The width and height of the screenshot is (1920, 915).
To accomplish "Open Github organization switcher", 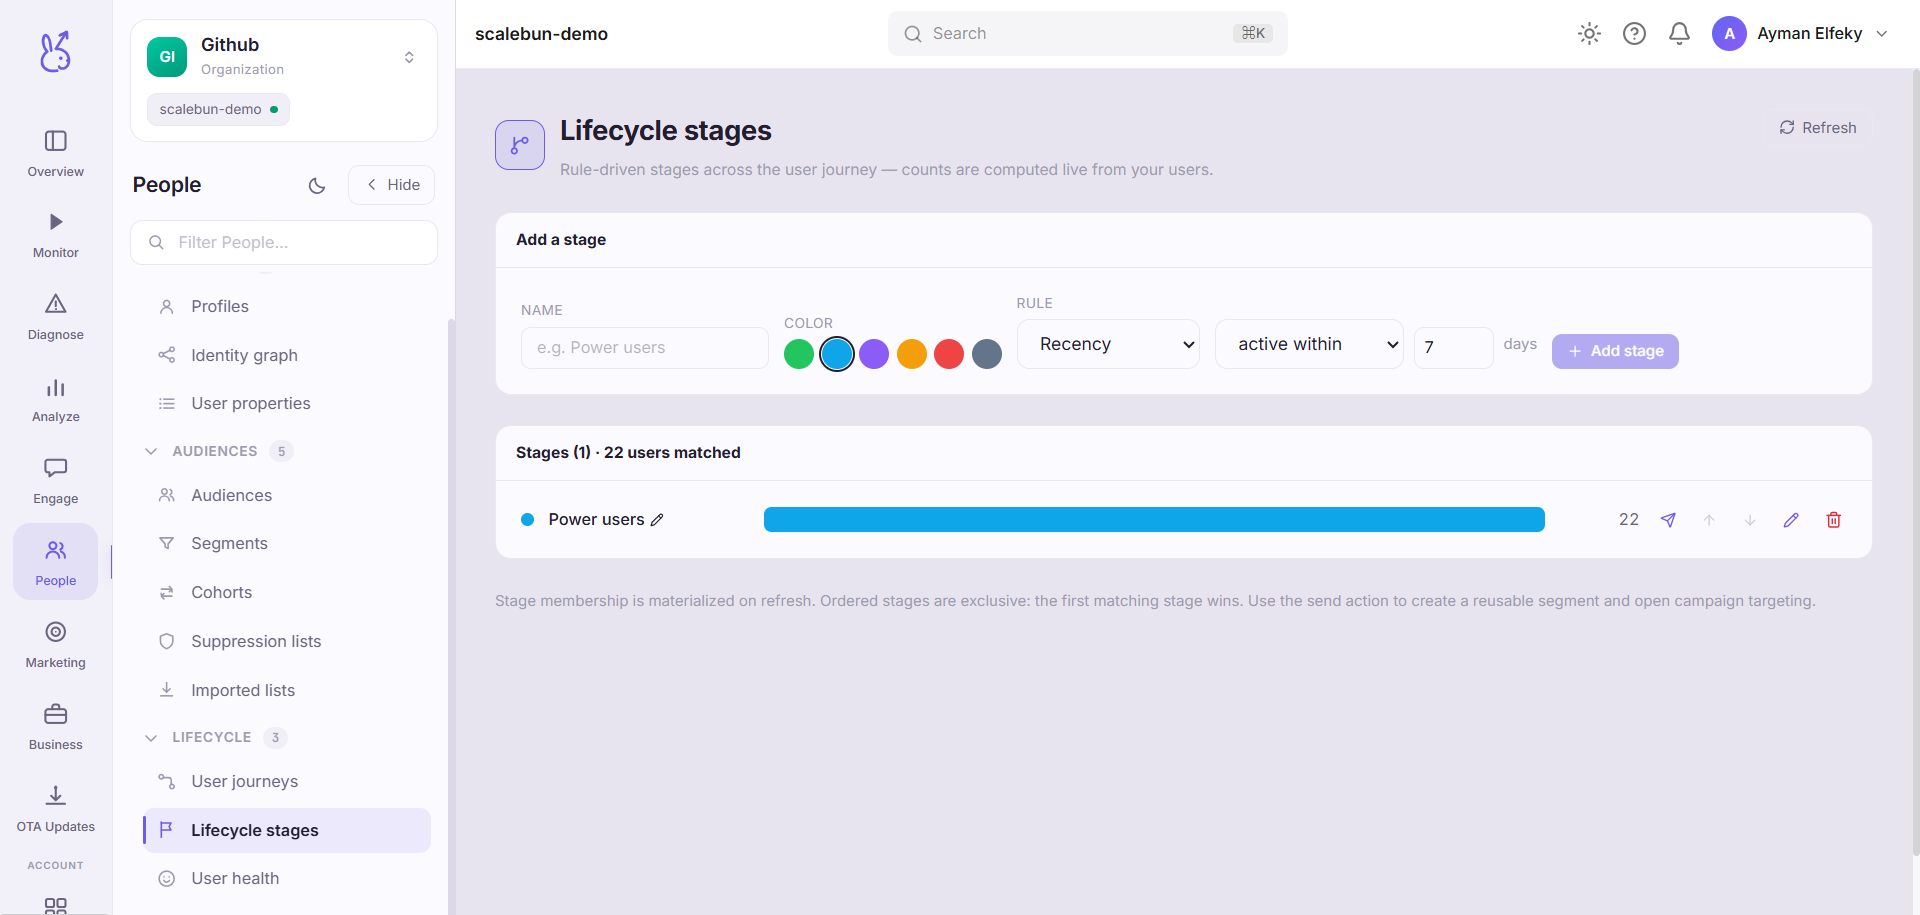I will point(284,57).
